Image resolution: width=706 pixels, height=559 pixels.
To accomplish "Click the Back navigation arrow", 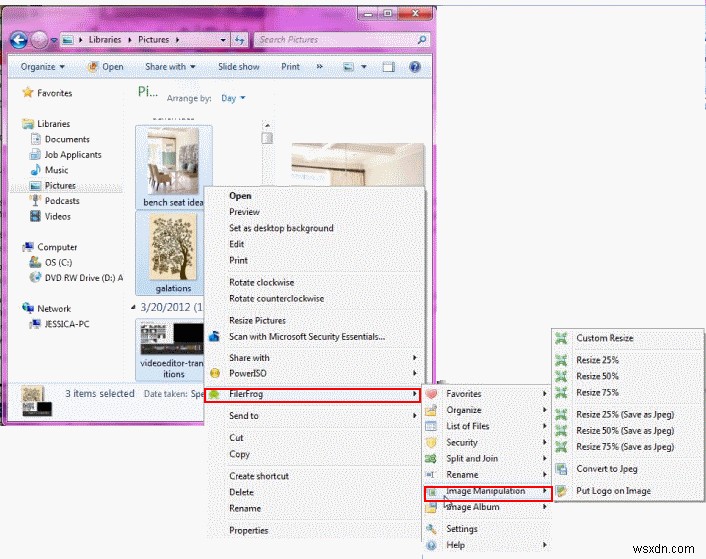I will tap(19, 40).
